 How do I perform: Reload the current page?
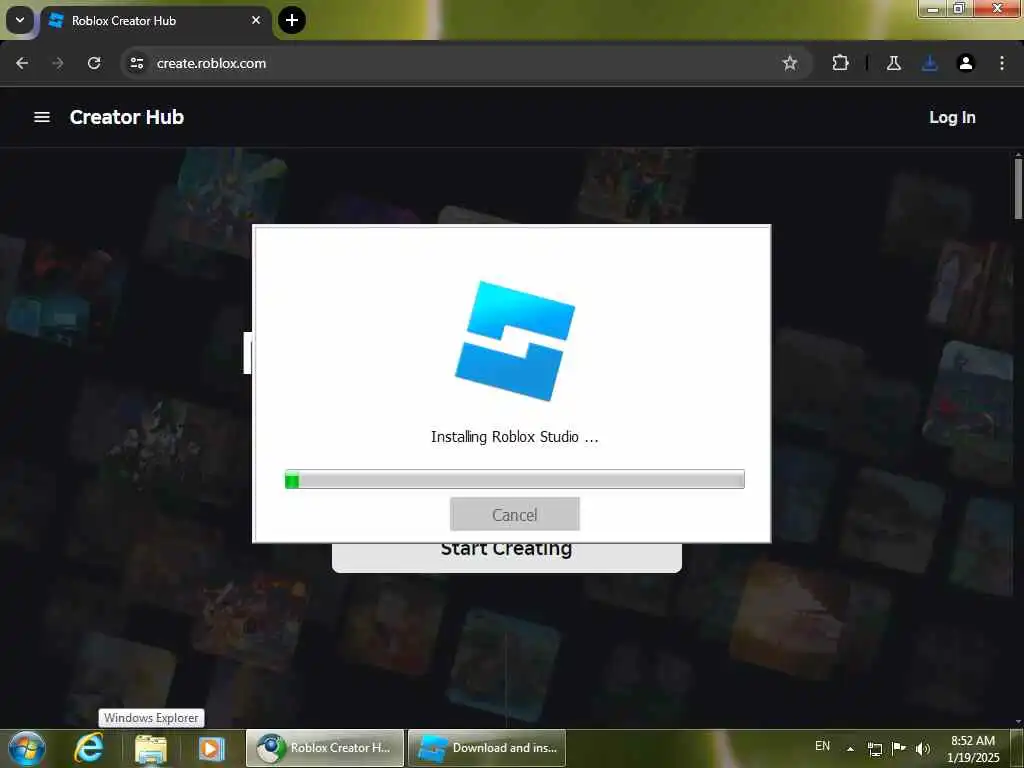point(94,63)
